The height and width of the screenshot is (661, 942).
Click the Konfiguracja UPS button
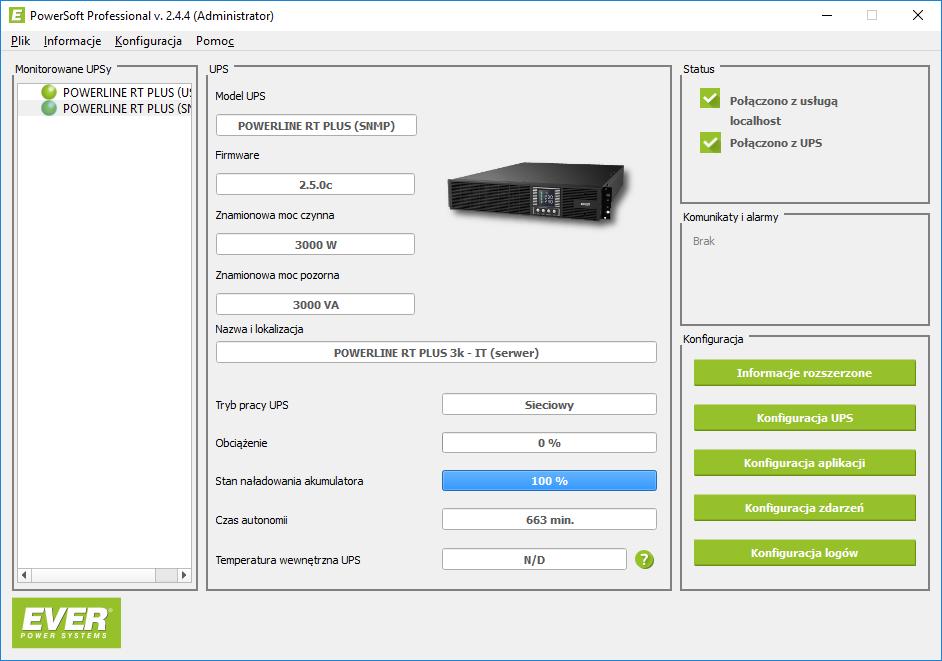[x=804, y=418]
